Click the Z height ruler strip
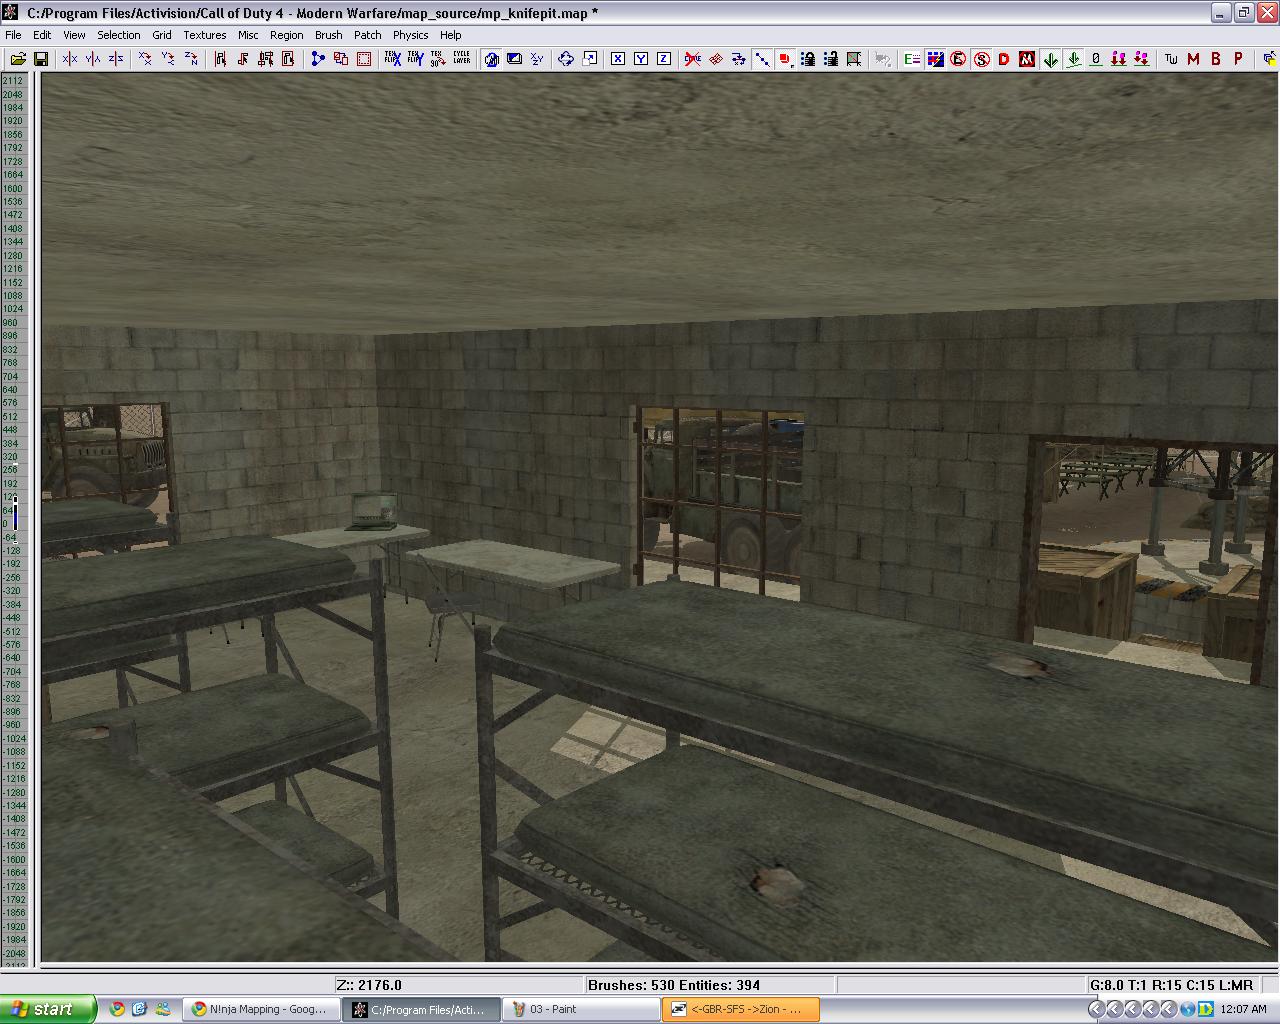 click(15, 521)
